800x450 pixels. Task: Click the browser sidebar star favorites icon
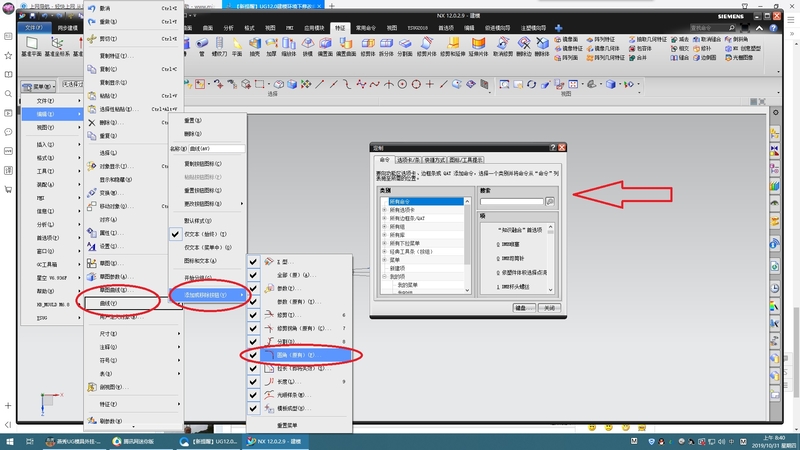(8, 55)
